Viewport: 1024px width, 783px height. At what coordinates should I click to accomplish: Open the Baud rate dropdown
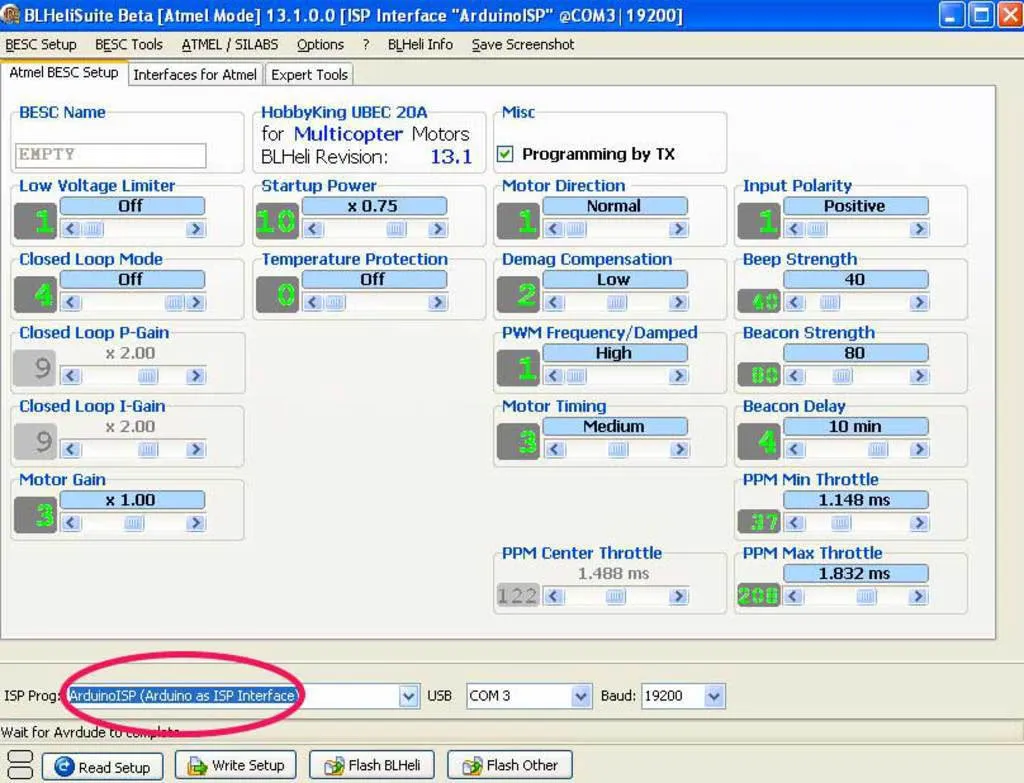click(x=713, y=696)
